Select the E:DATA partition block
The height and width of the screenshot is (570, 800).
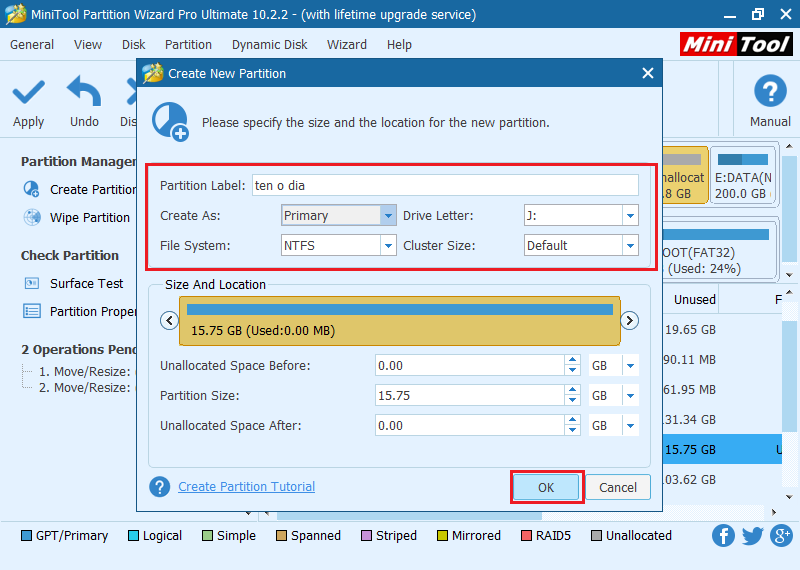743,176
